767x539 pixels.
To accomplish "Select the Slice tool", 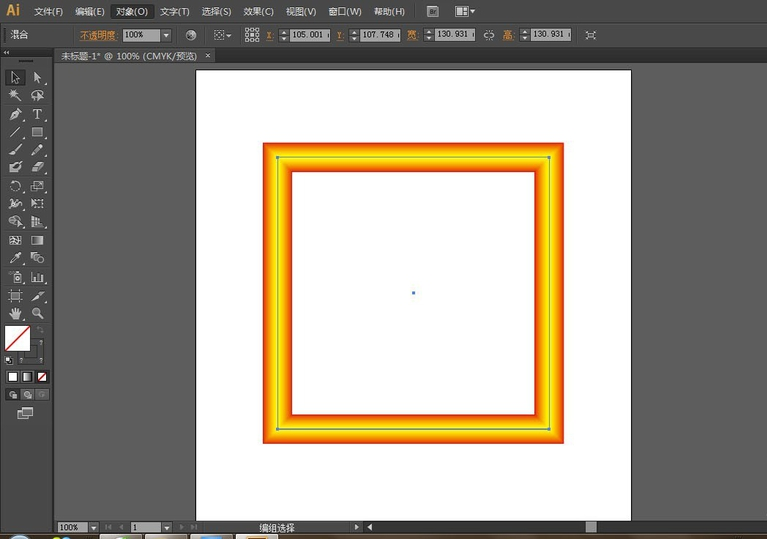I will pyautogui.click(x=37, y=295).
